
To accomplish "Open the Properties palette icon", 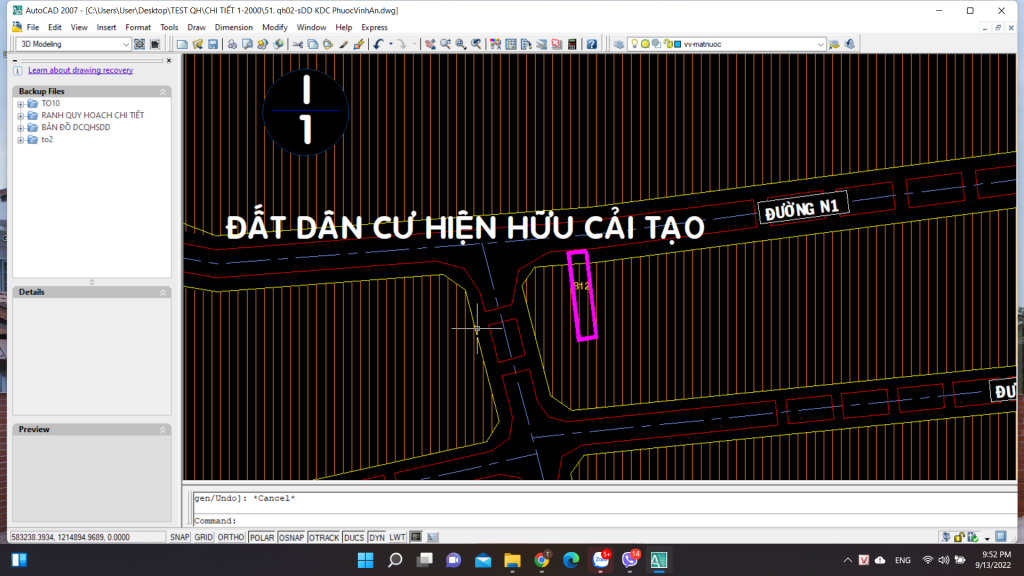I will tap(496, 44).
